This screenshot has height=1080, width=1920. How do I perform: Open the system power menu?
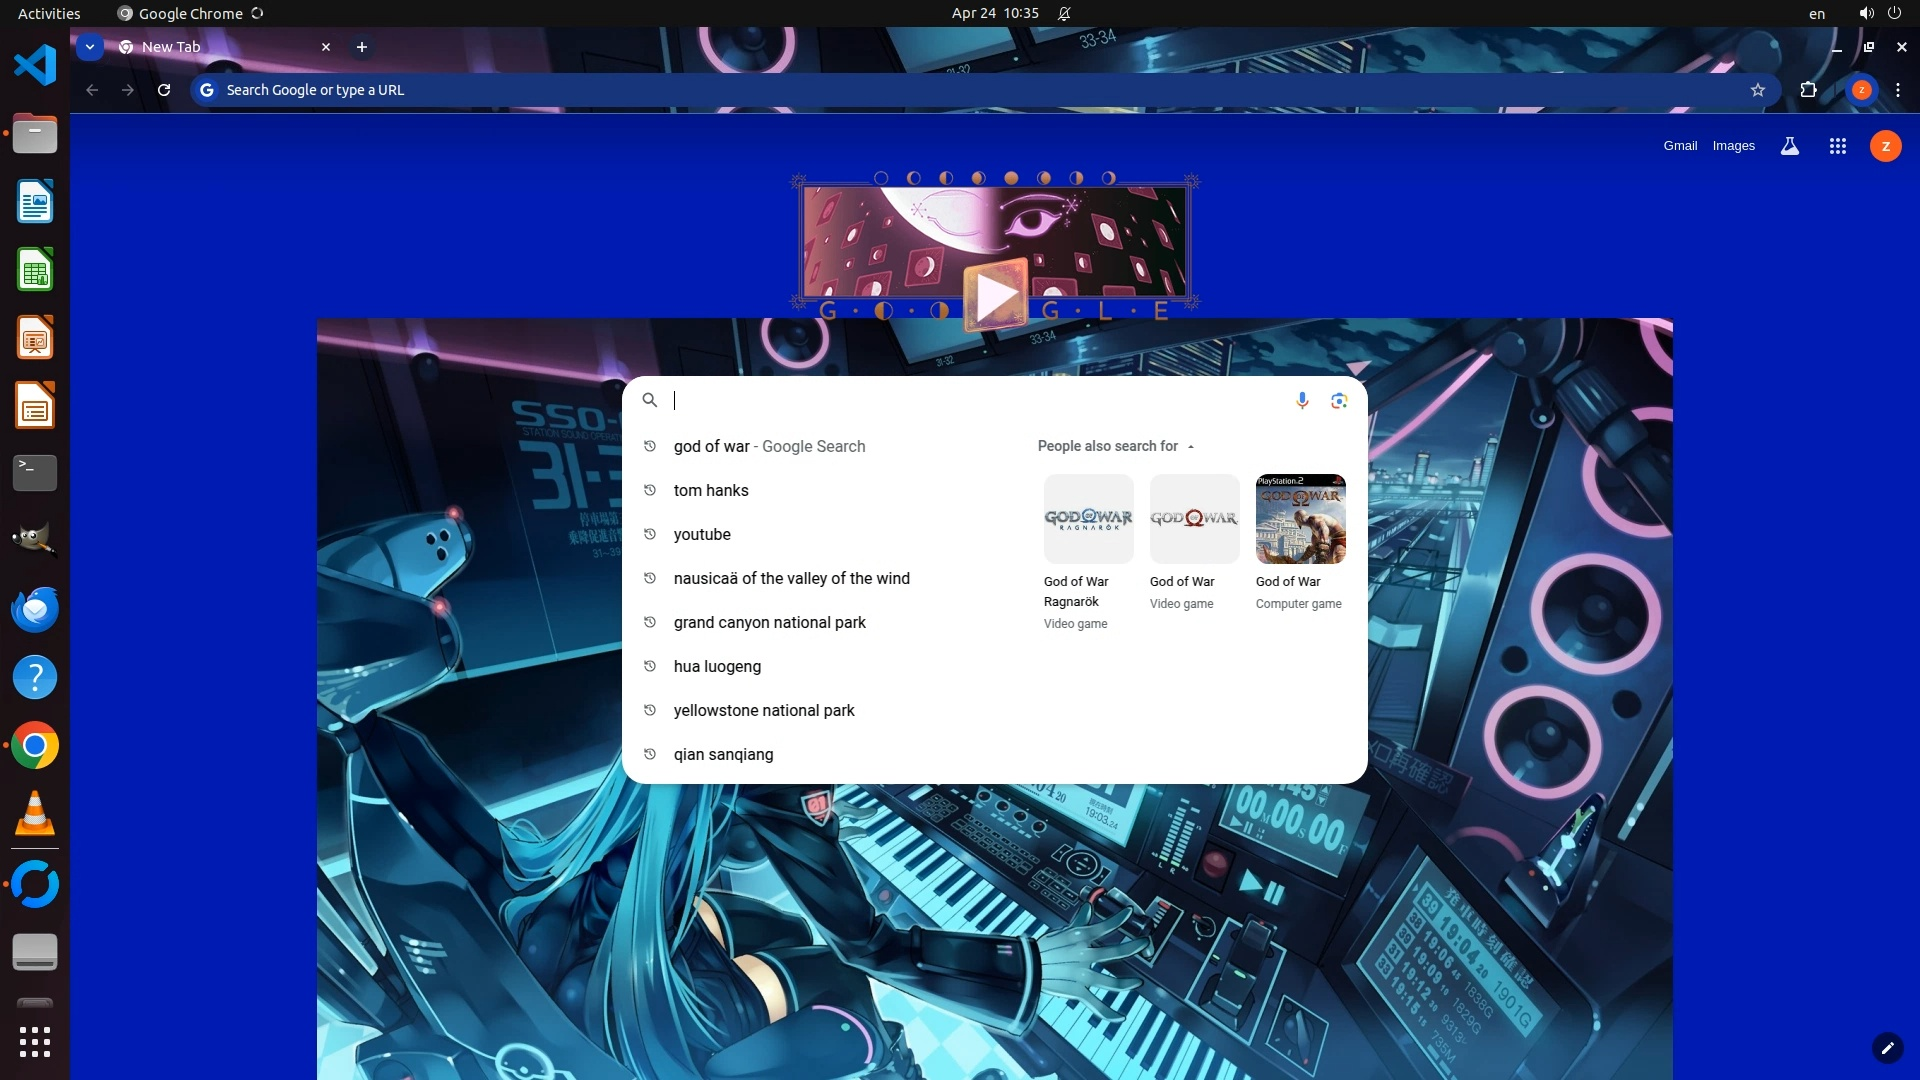click(x=1894, y=13)
